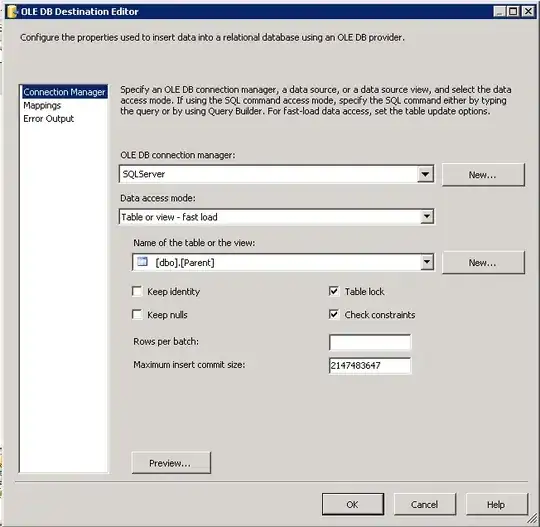Click the OLE DB Destination Editor title icon
This screenshot has width=540, height=527.
click(x=12, y=12)
